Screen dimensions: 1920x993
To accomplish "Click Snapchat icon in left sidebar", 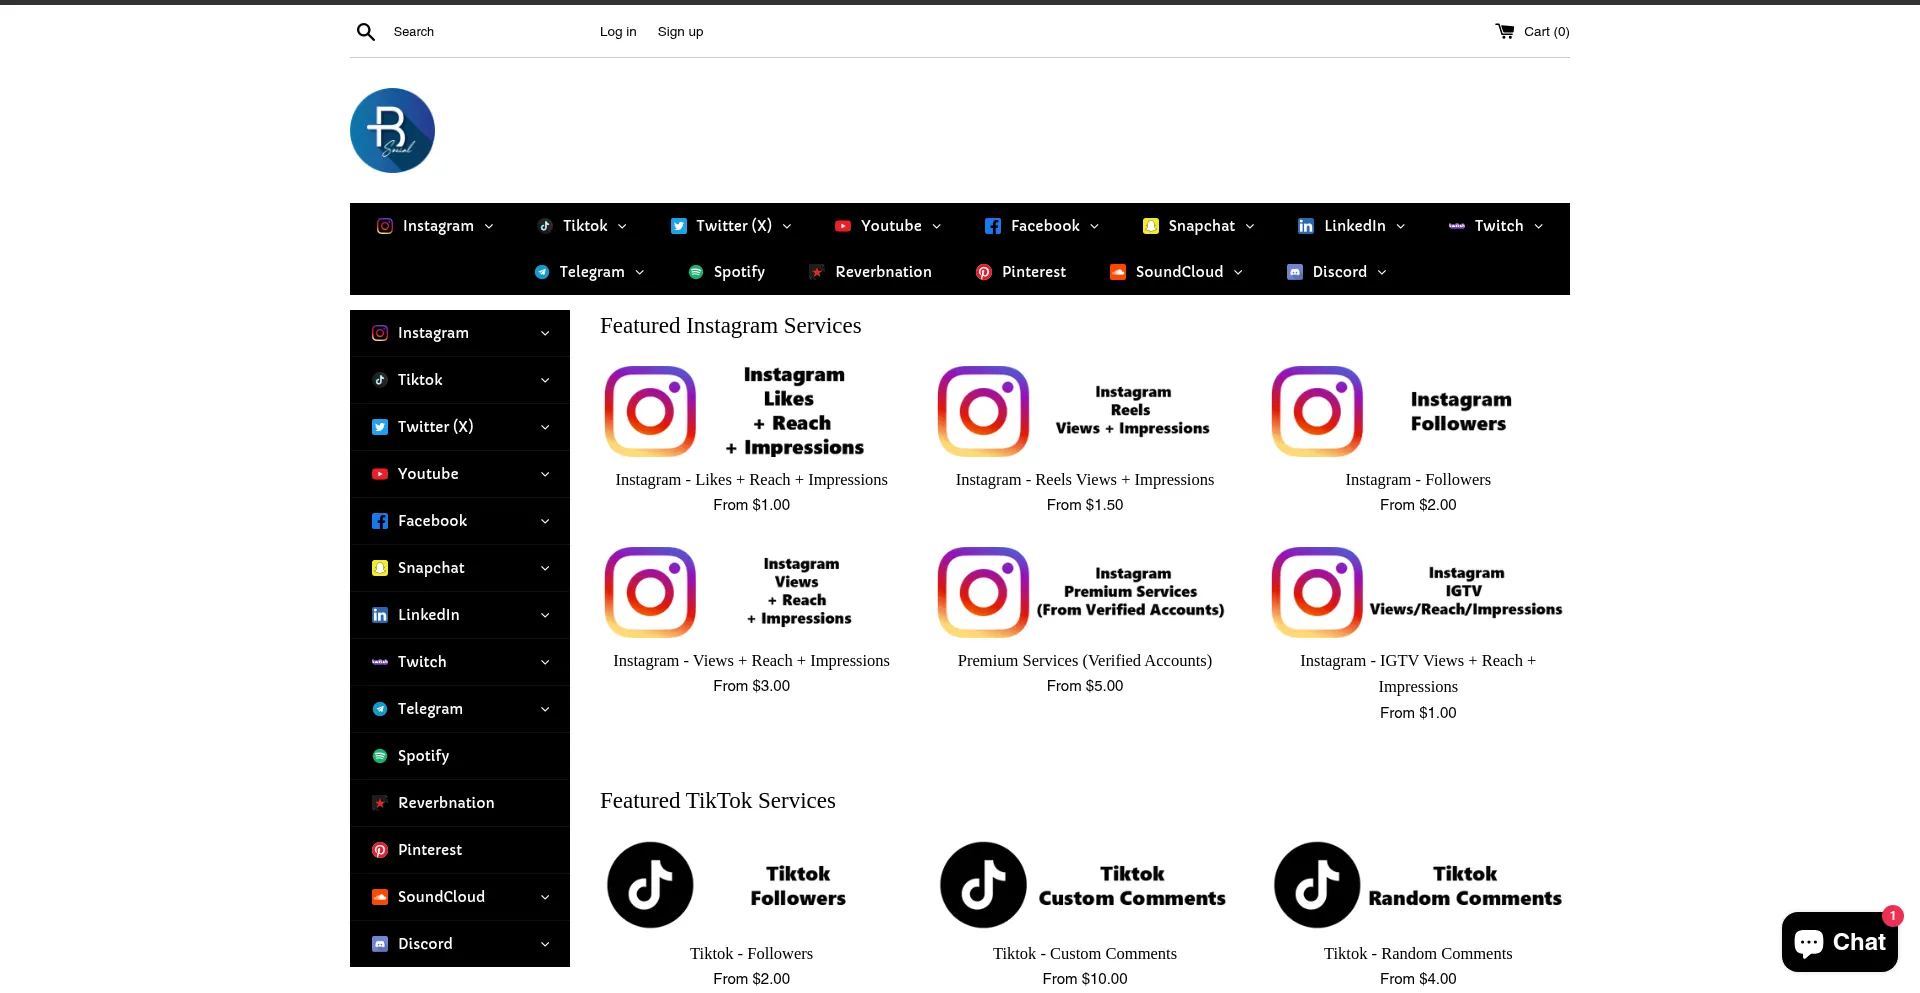I will (380, 568).
